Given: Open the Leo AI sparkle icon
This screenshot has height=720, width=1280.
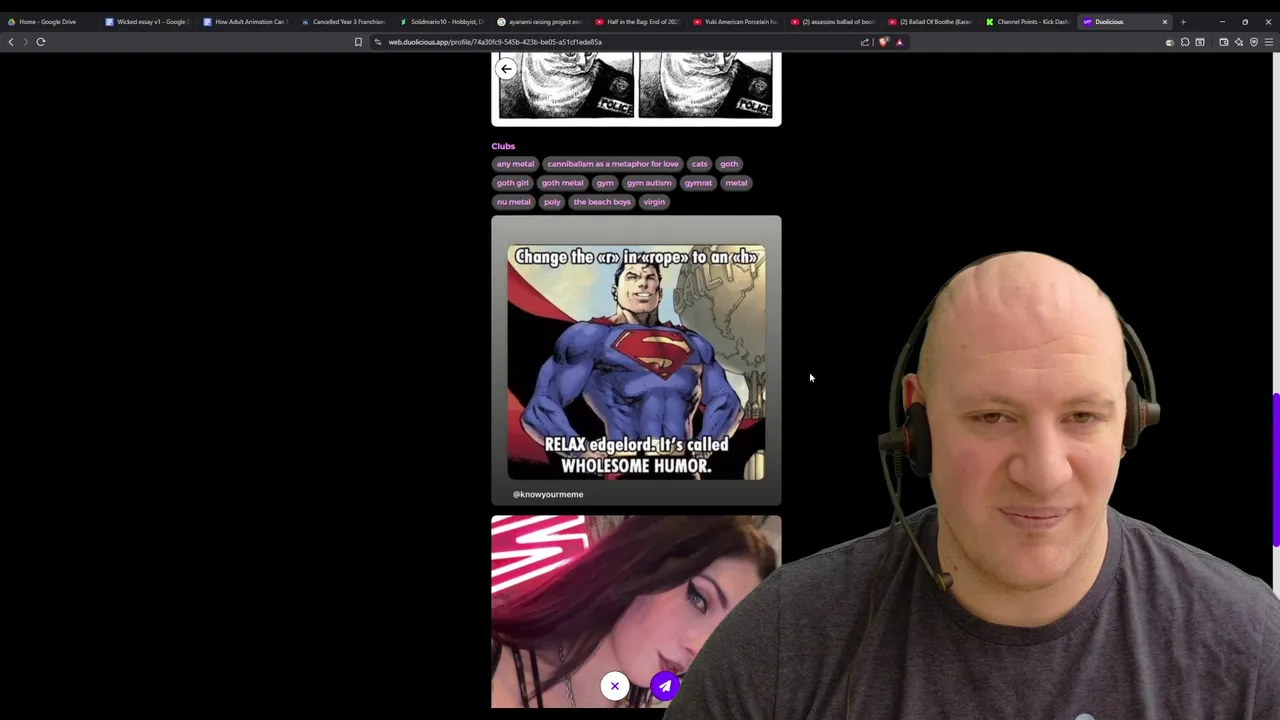Looking at the screenshot, I should click(1239, 42).
